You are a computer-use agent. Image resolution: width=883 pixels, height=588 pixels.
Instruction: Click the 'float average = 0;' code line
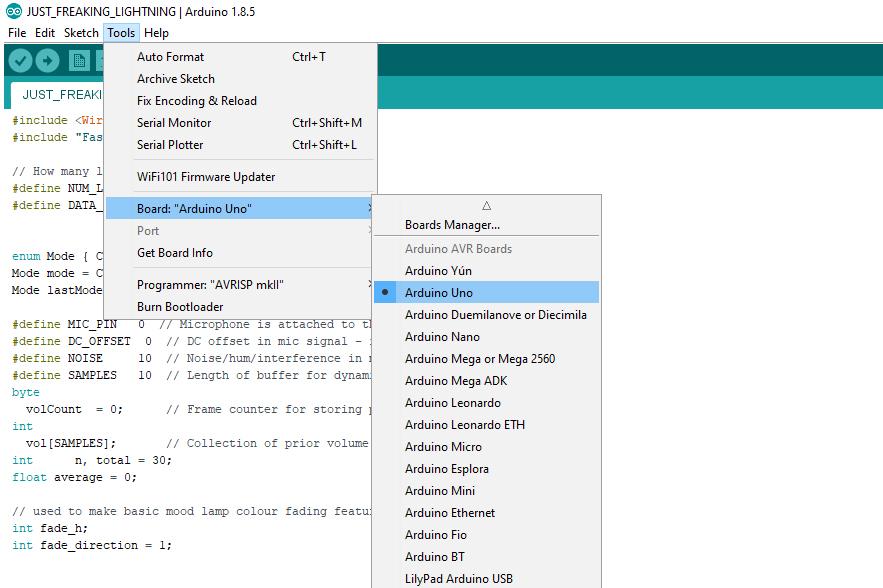(x=74, y=477)
